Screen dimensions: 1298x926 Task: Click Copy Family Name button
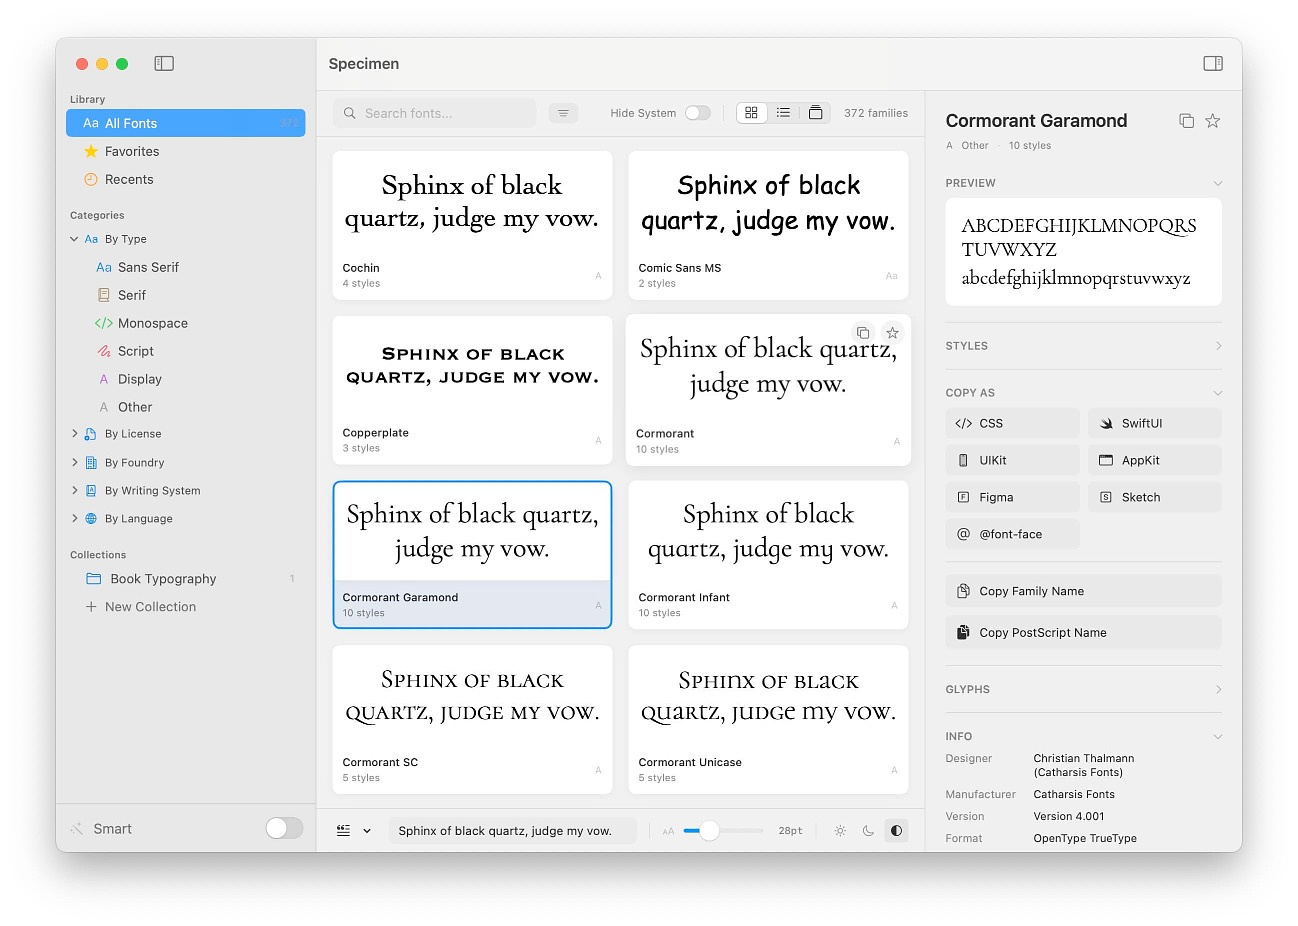(1083, 591)
